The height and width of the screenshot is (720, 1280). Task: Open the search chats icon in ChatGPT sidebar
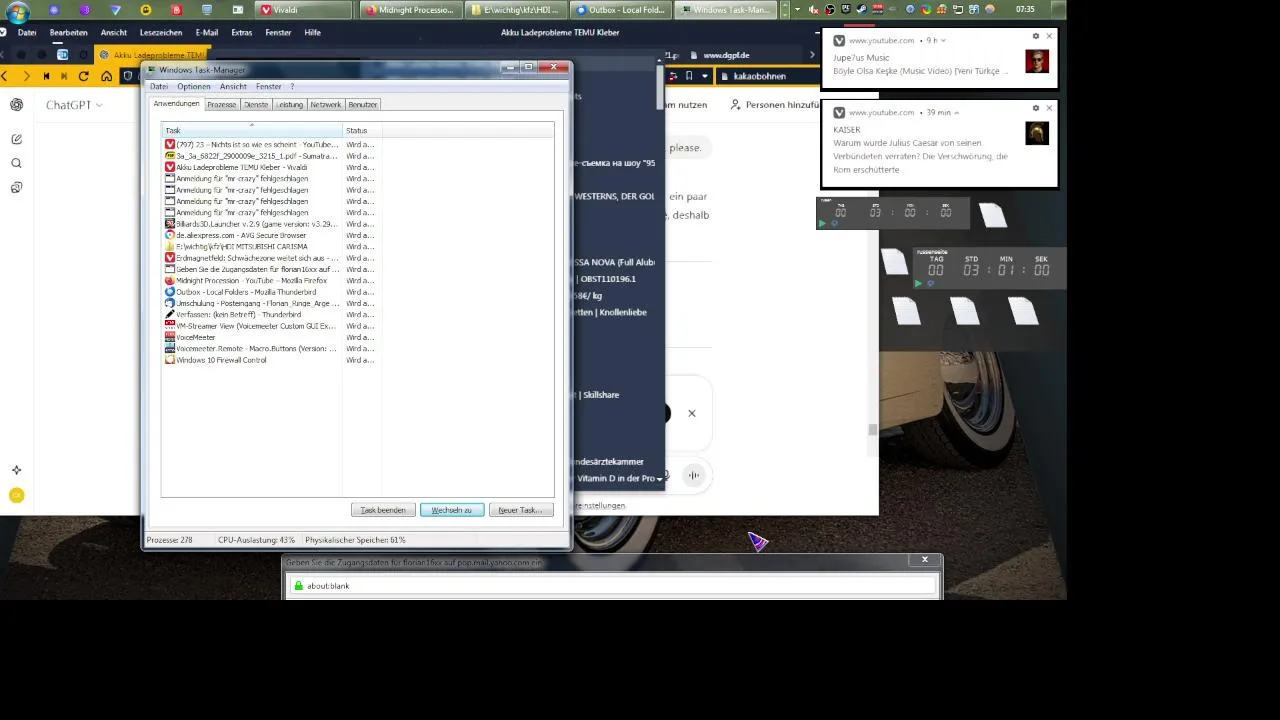pyautogui.click(x=17, y=163)
